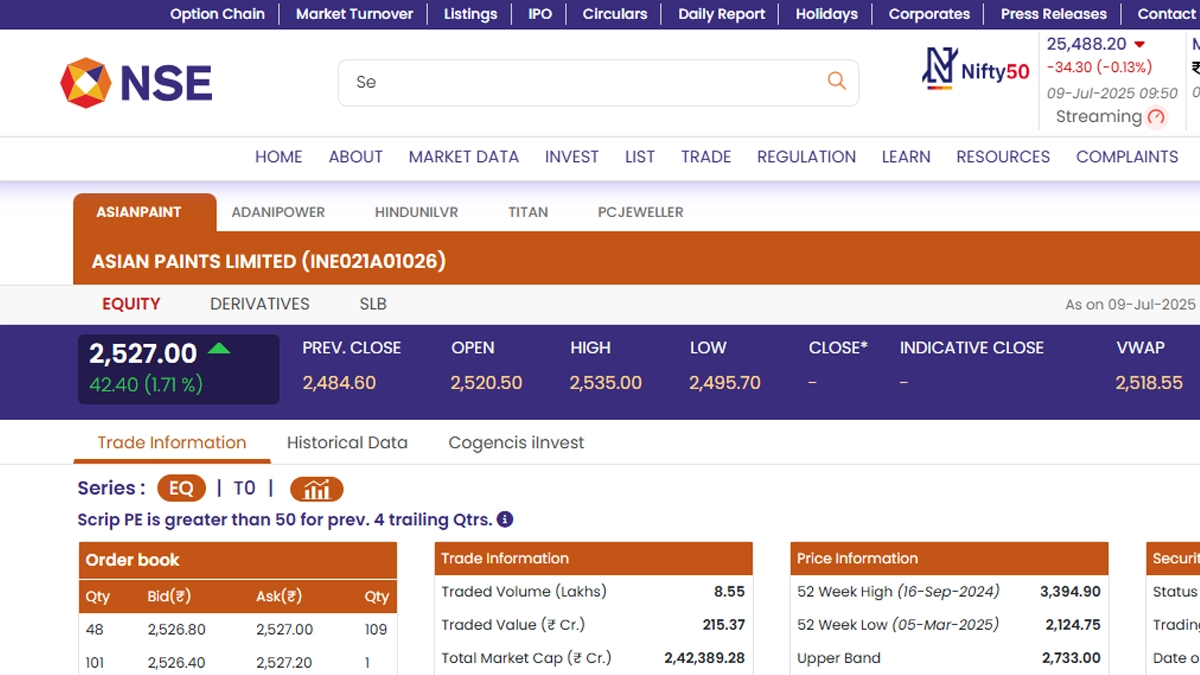The height and width of the screenshot is (675, 1200).
Task: Click the search magnifier icon
Action: 836,81
